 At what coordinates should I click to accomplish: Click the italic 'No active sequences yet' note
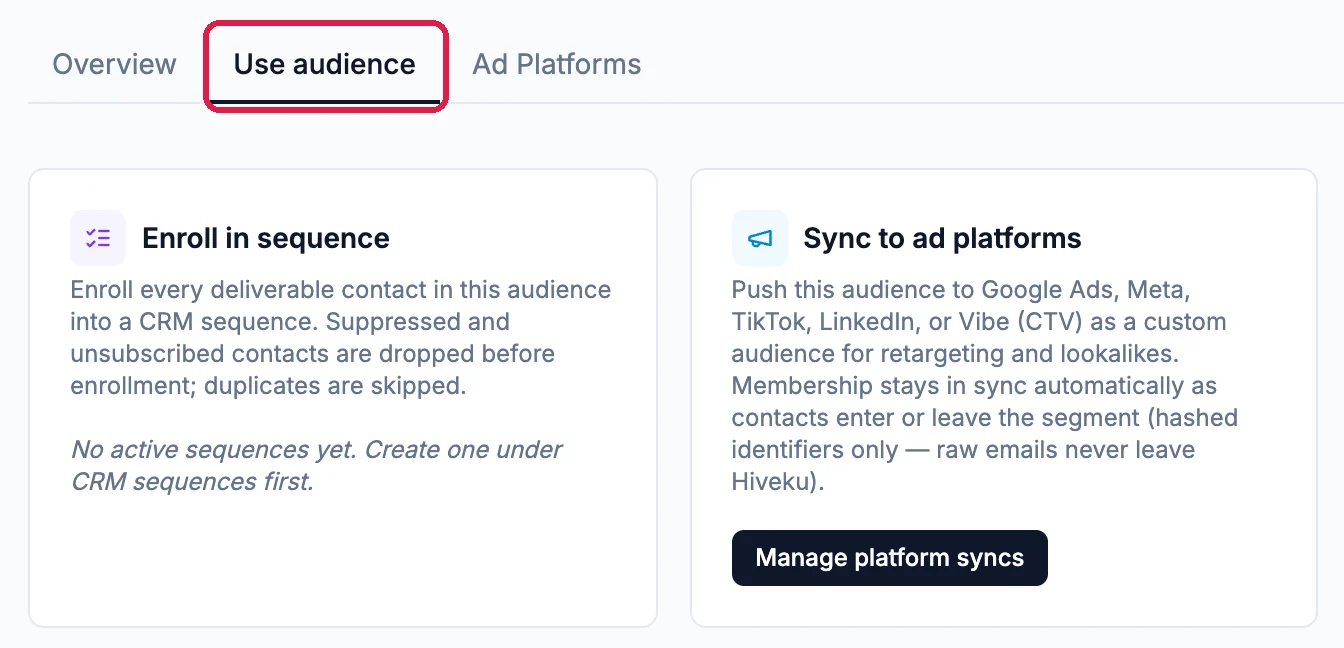pyautogui.click(x=316, y=465)
